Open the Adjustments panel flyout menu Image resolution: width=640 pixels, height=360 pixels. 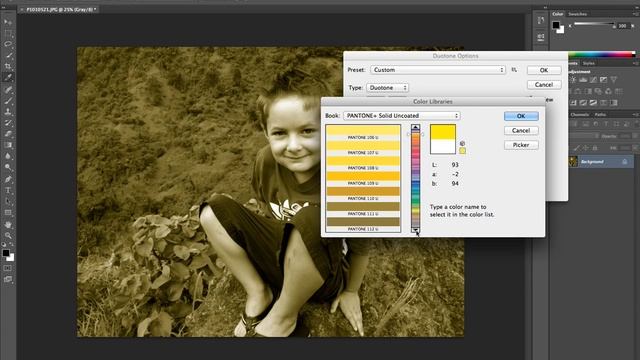click(635, 63)
